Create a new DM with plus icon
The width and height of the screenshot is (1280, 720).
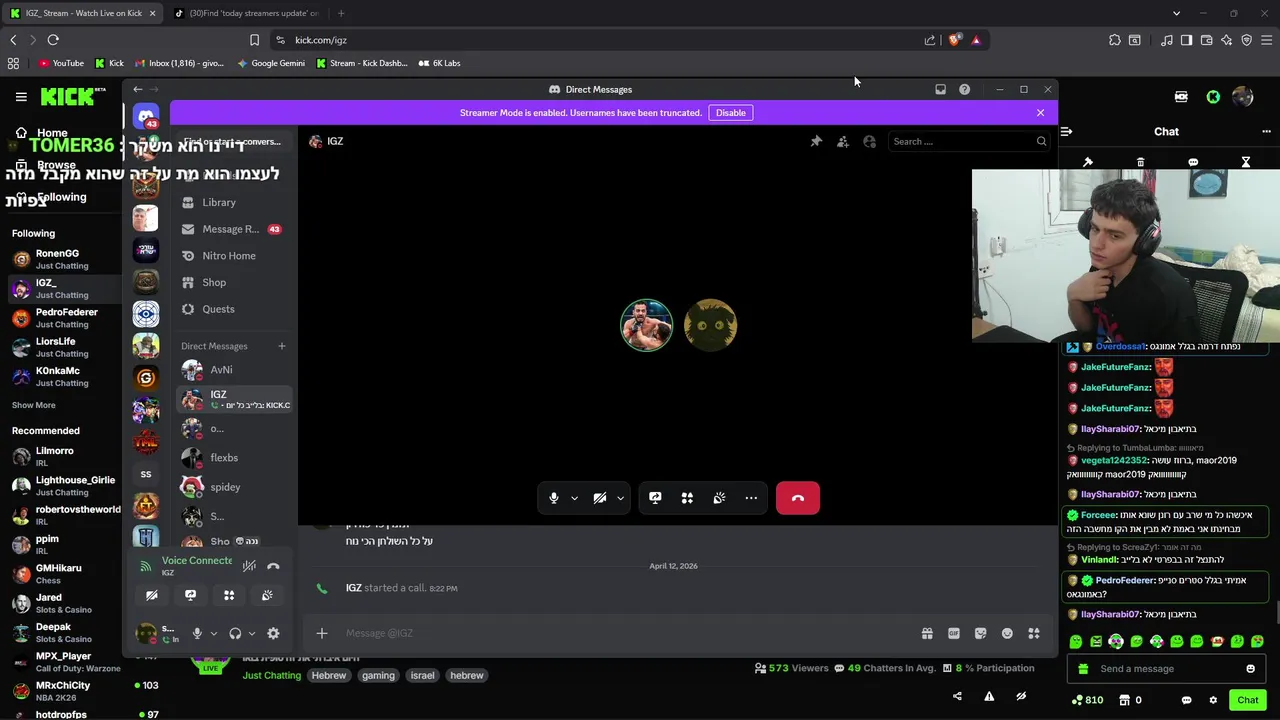[282, 346]
